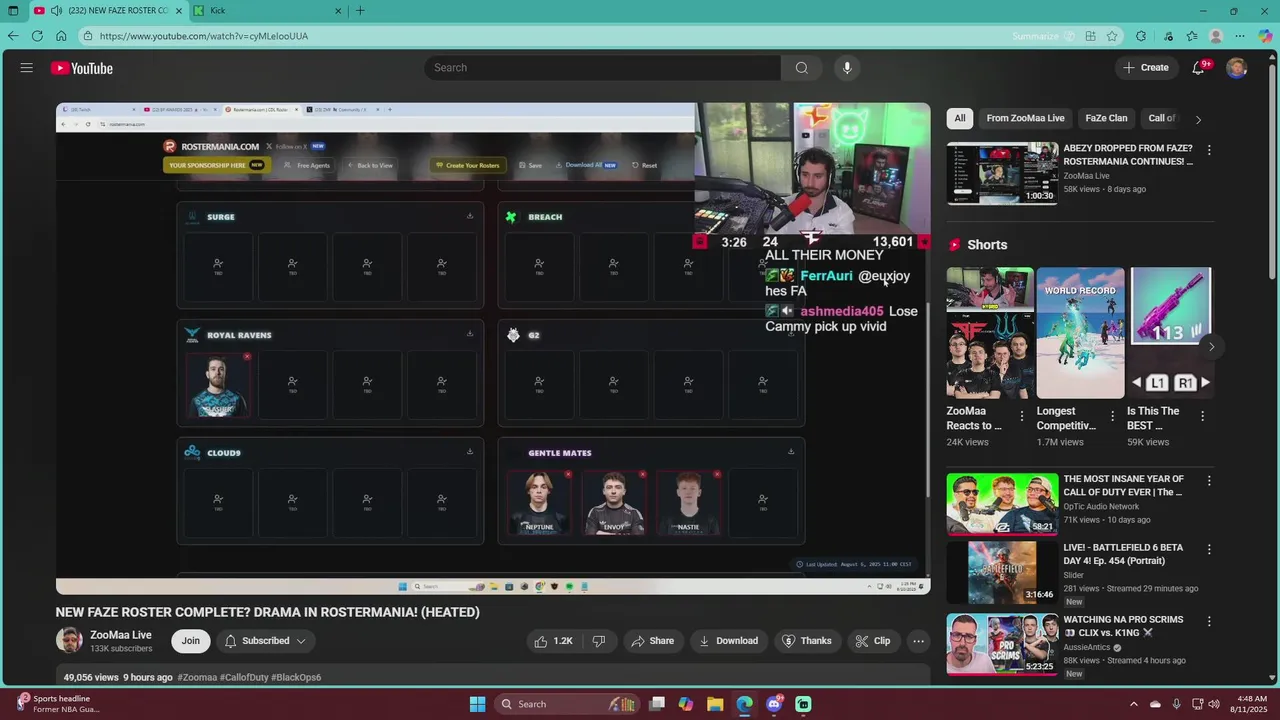The width and height of the screenshot is (1280, 720).
Task: Click the Join channel button
Action: click(190, 641)
